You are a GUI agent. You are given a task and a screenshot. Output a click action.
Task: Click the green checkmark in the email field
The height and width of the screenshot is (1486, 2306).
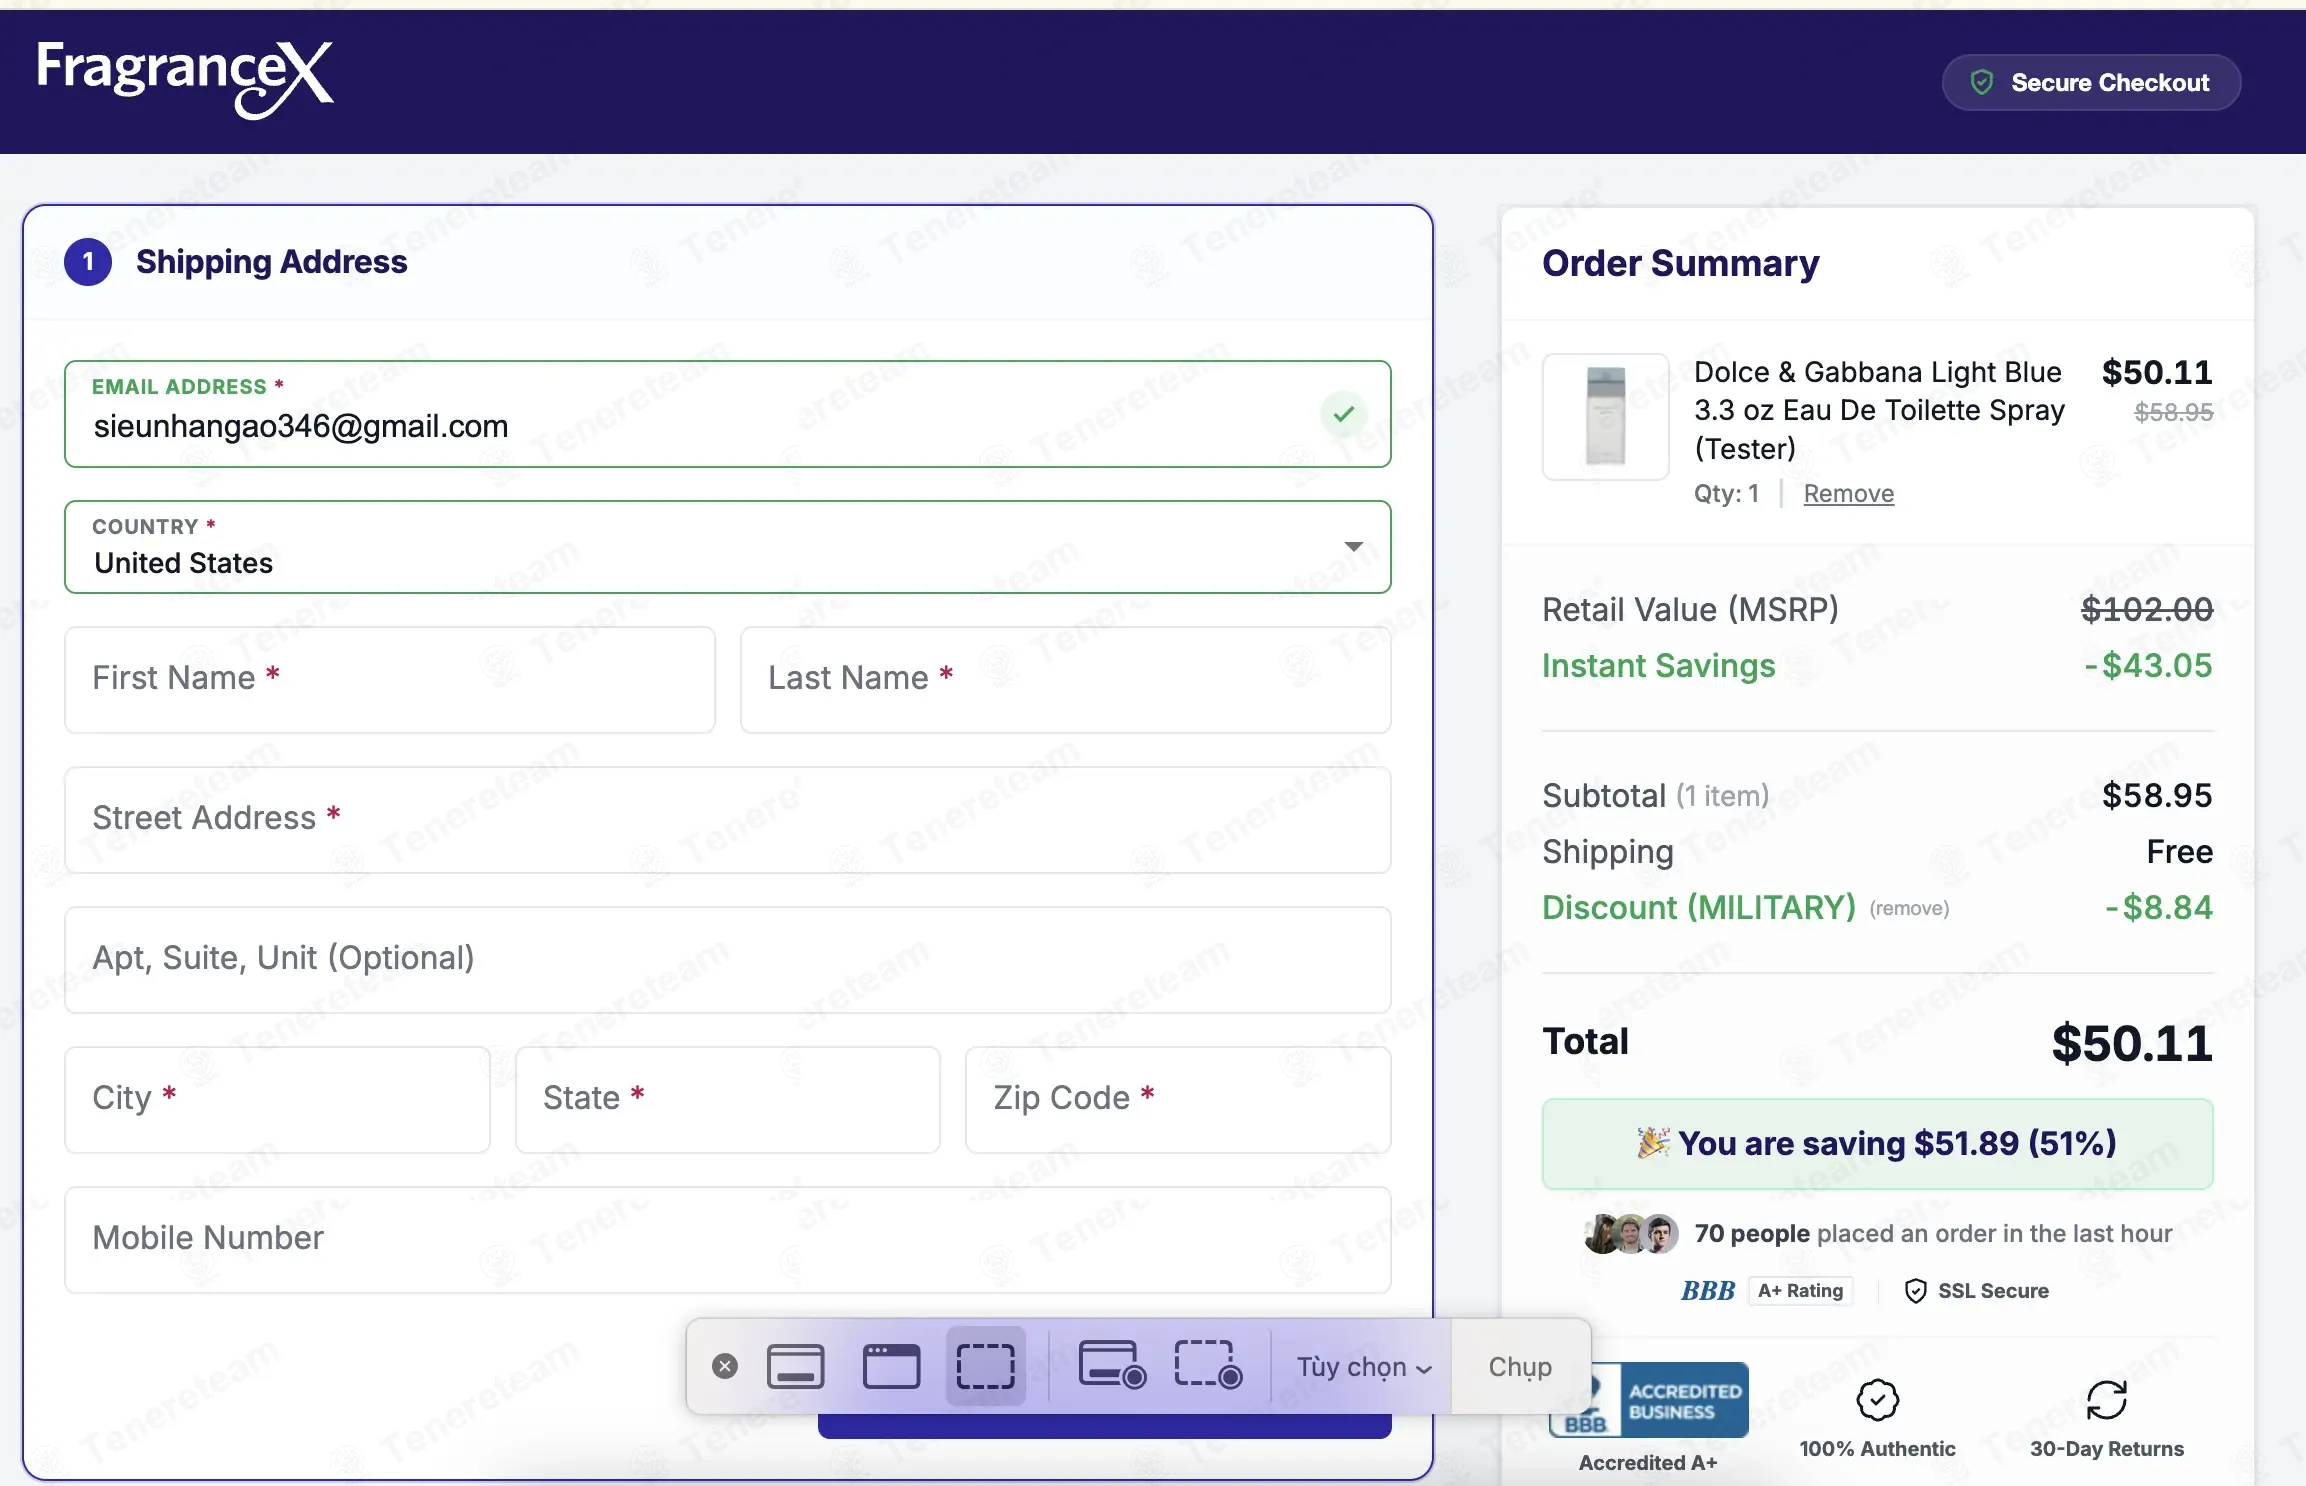tap(1343, 414)
